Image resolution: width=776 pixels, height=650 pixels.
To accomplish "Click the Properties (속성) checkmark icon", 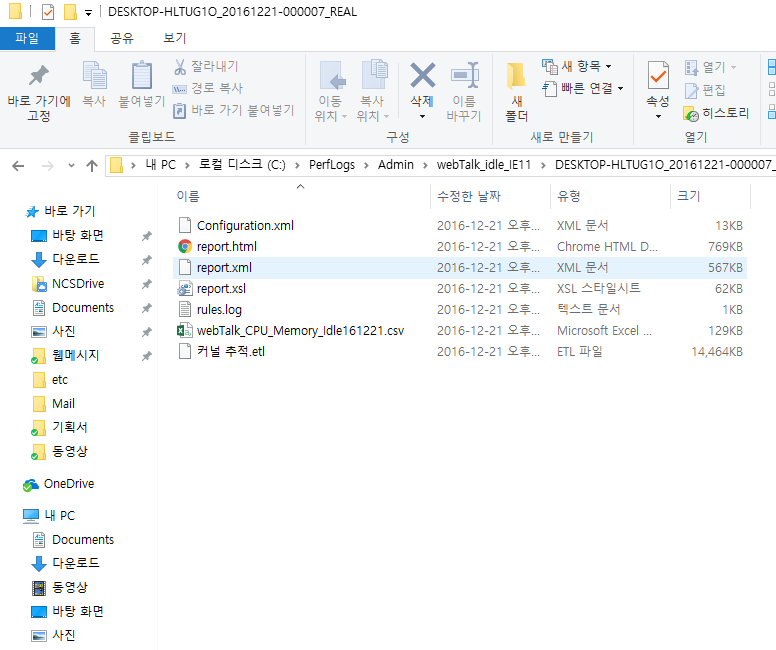I will pos(658,76).
